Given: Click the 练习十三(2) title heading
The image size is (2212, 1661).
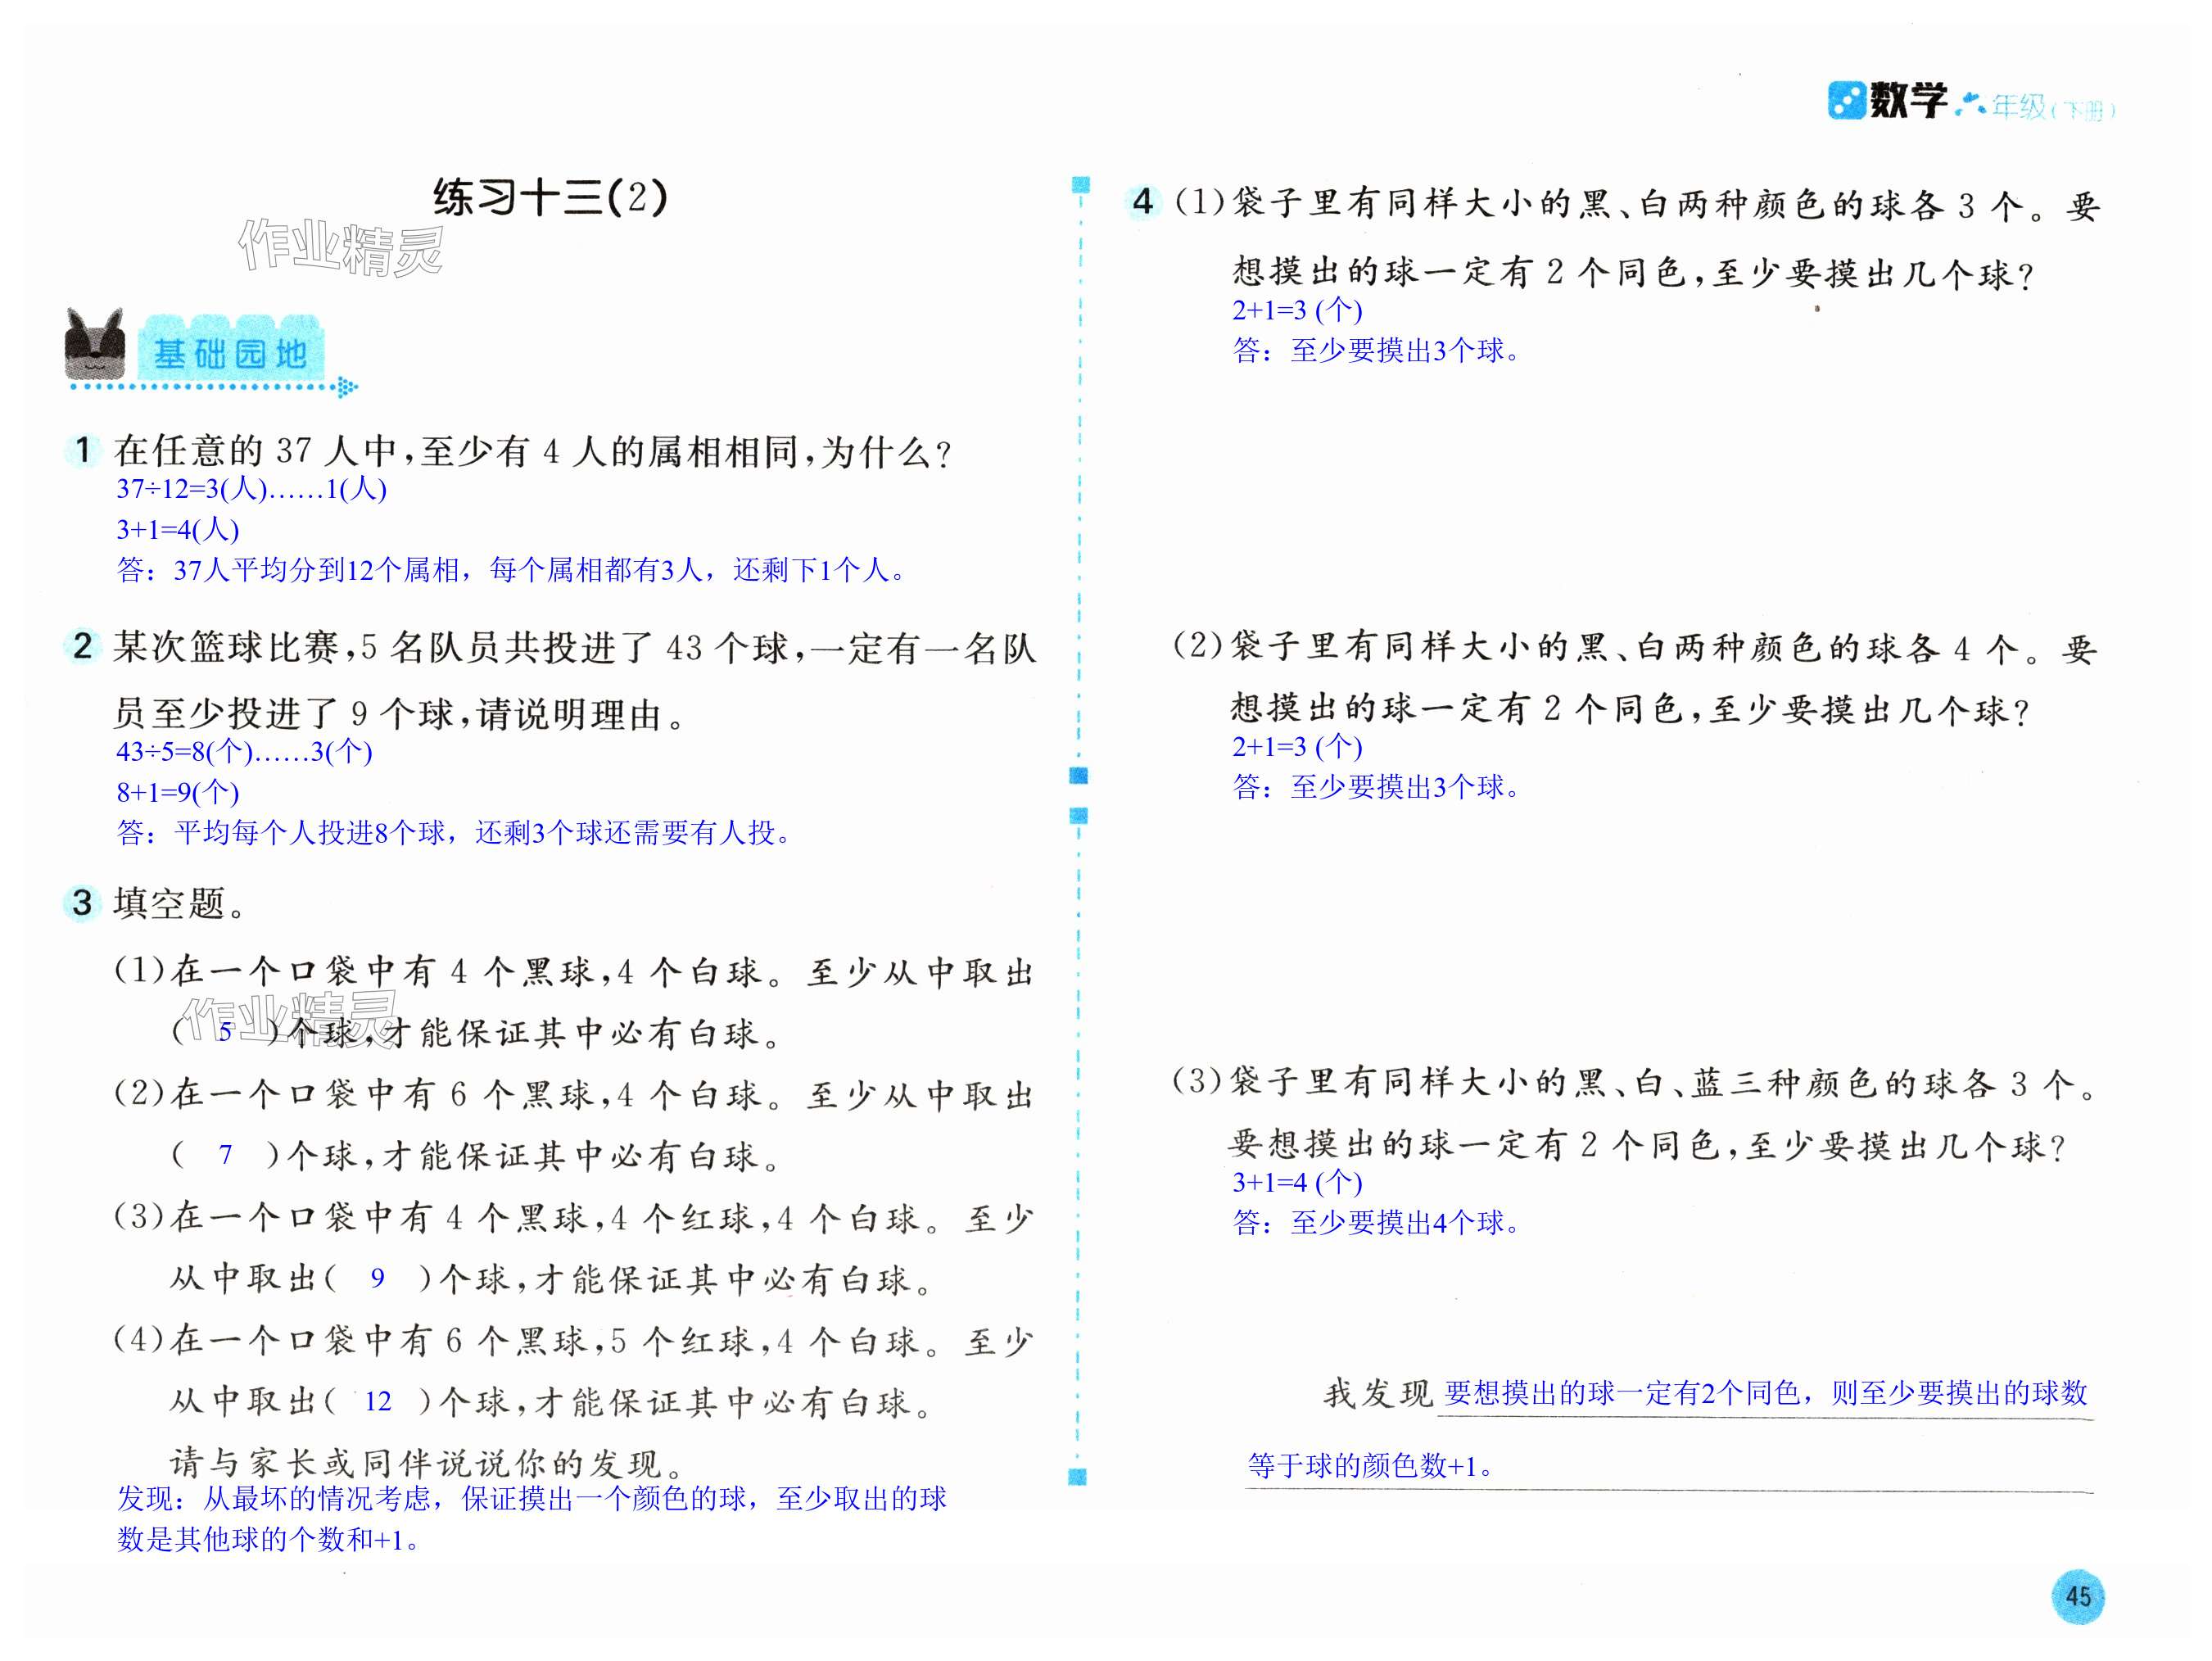Looking at the screenshot, I should pyautogui.click(x=550, y=197).
